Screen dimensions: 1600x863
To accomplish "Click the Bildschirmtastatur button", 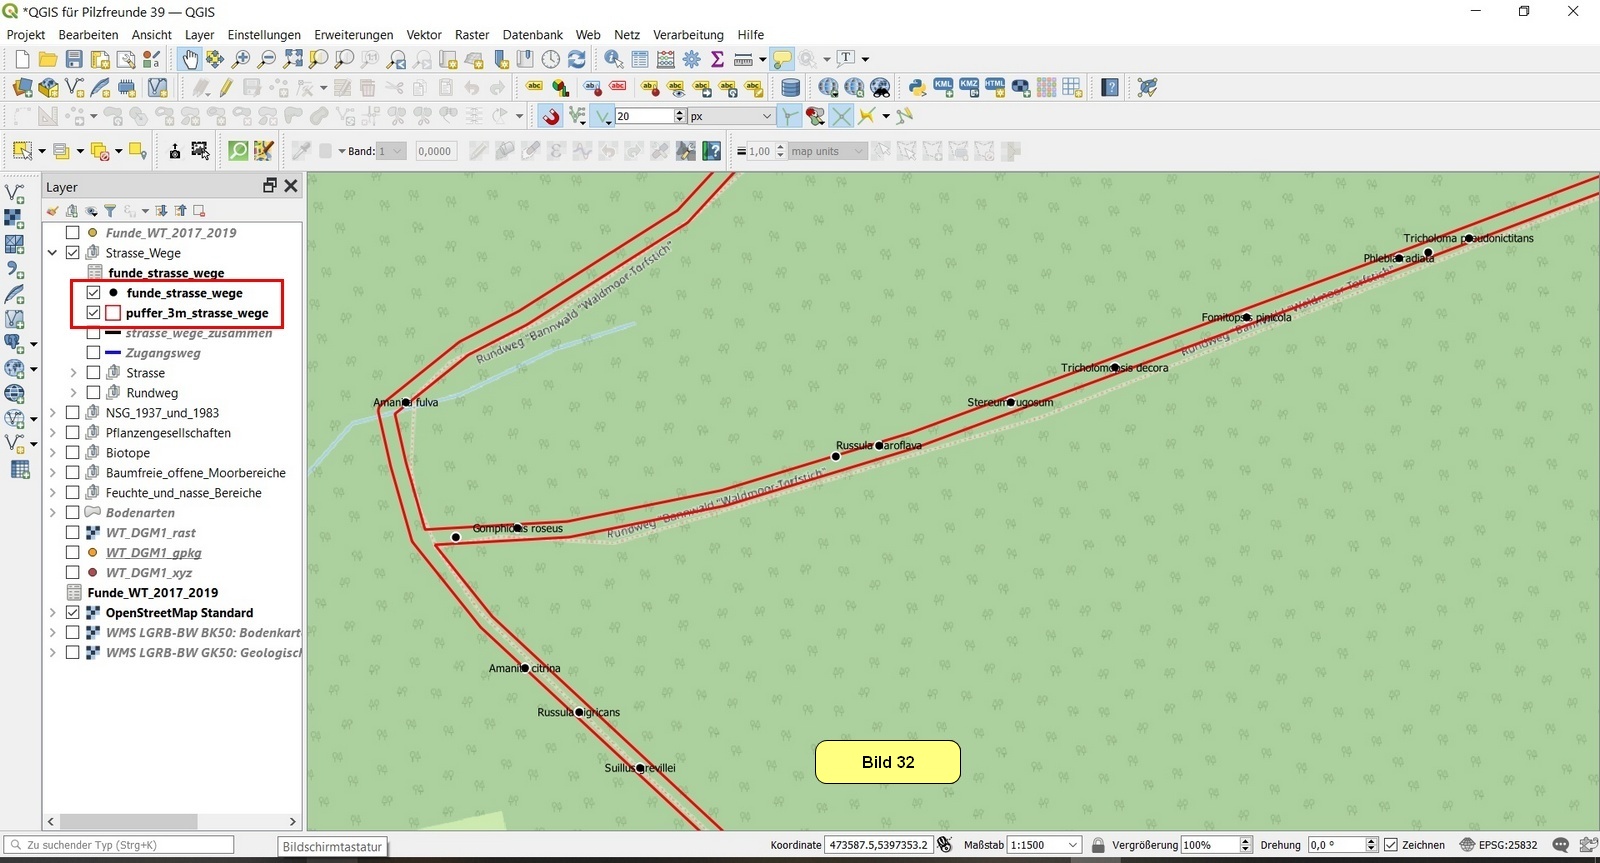I will pyautogui.click(x=332, y=847).
